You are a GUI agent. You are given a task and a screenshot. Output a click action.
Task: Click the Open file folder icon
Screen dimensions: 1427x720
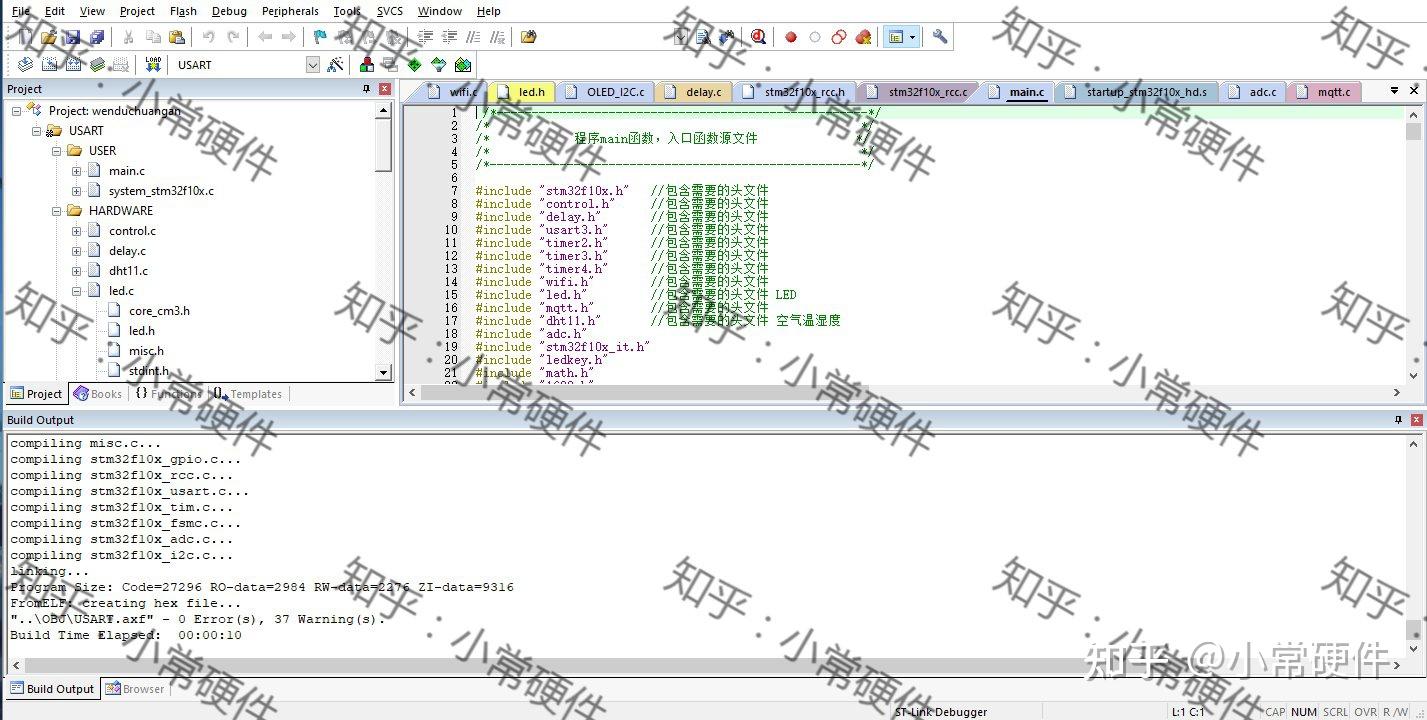click(x=49, y=37)
